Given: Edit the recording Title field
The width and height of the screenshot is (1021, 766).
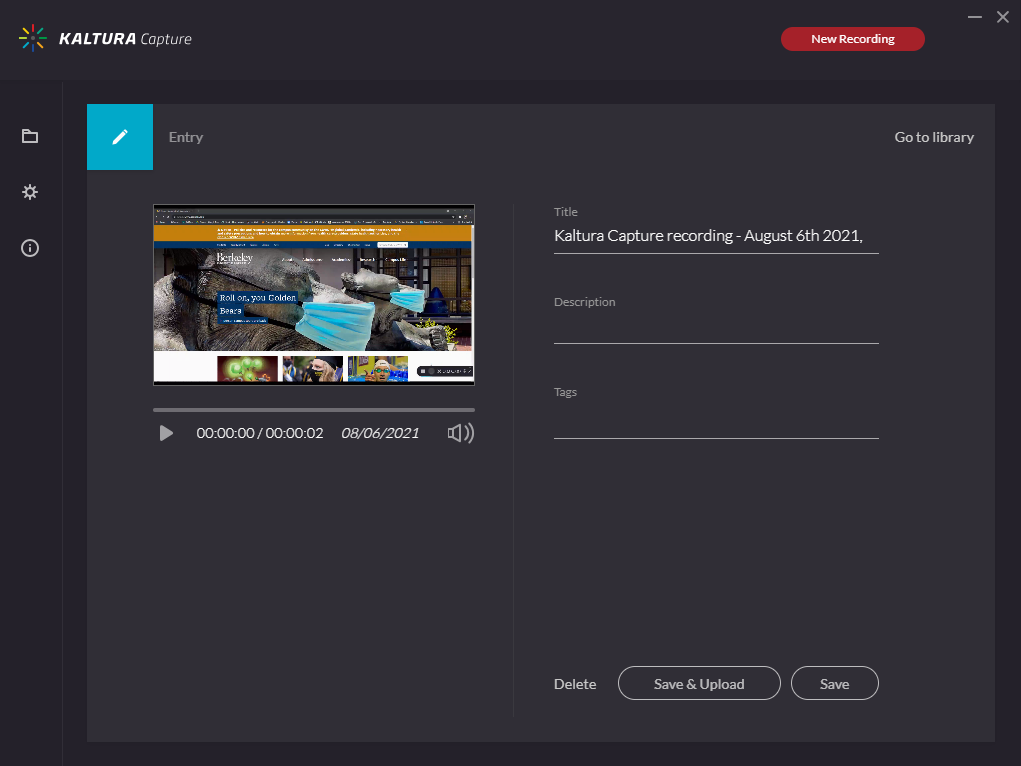Looking at the screenshot, I should click(715, 235).
